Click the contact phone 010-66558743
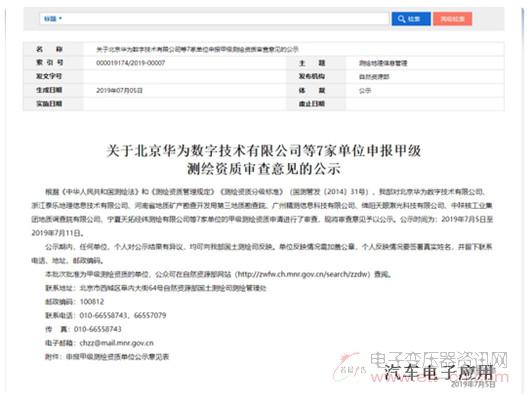 click(103, 315)
